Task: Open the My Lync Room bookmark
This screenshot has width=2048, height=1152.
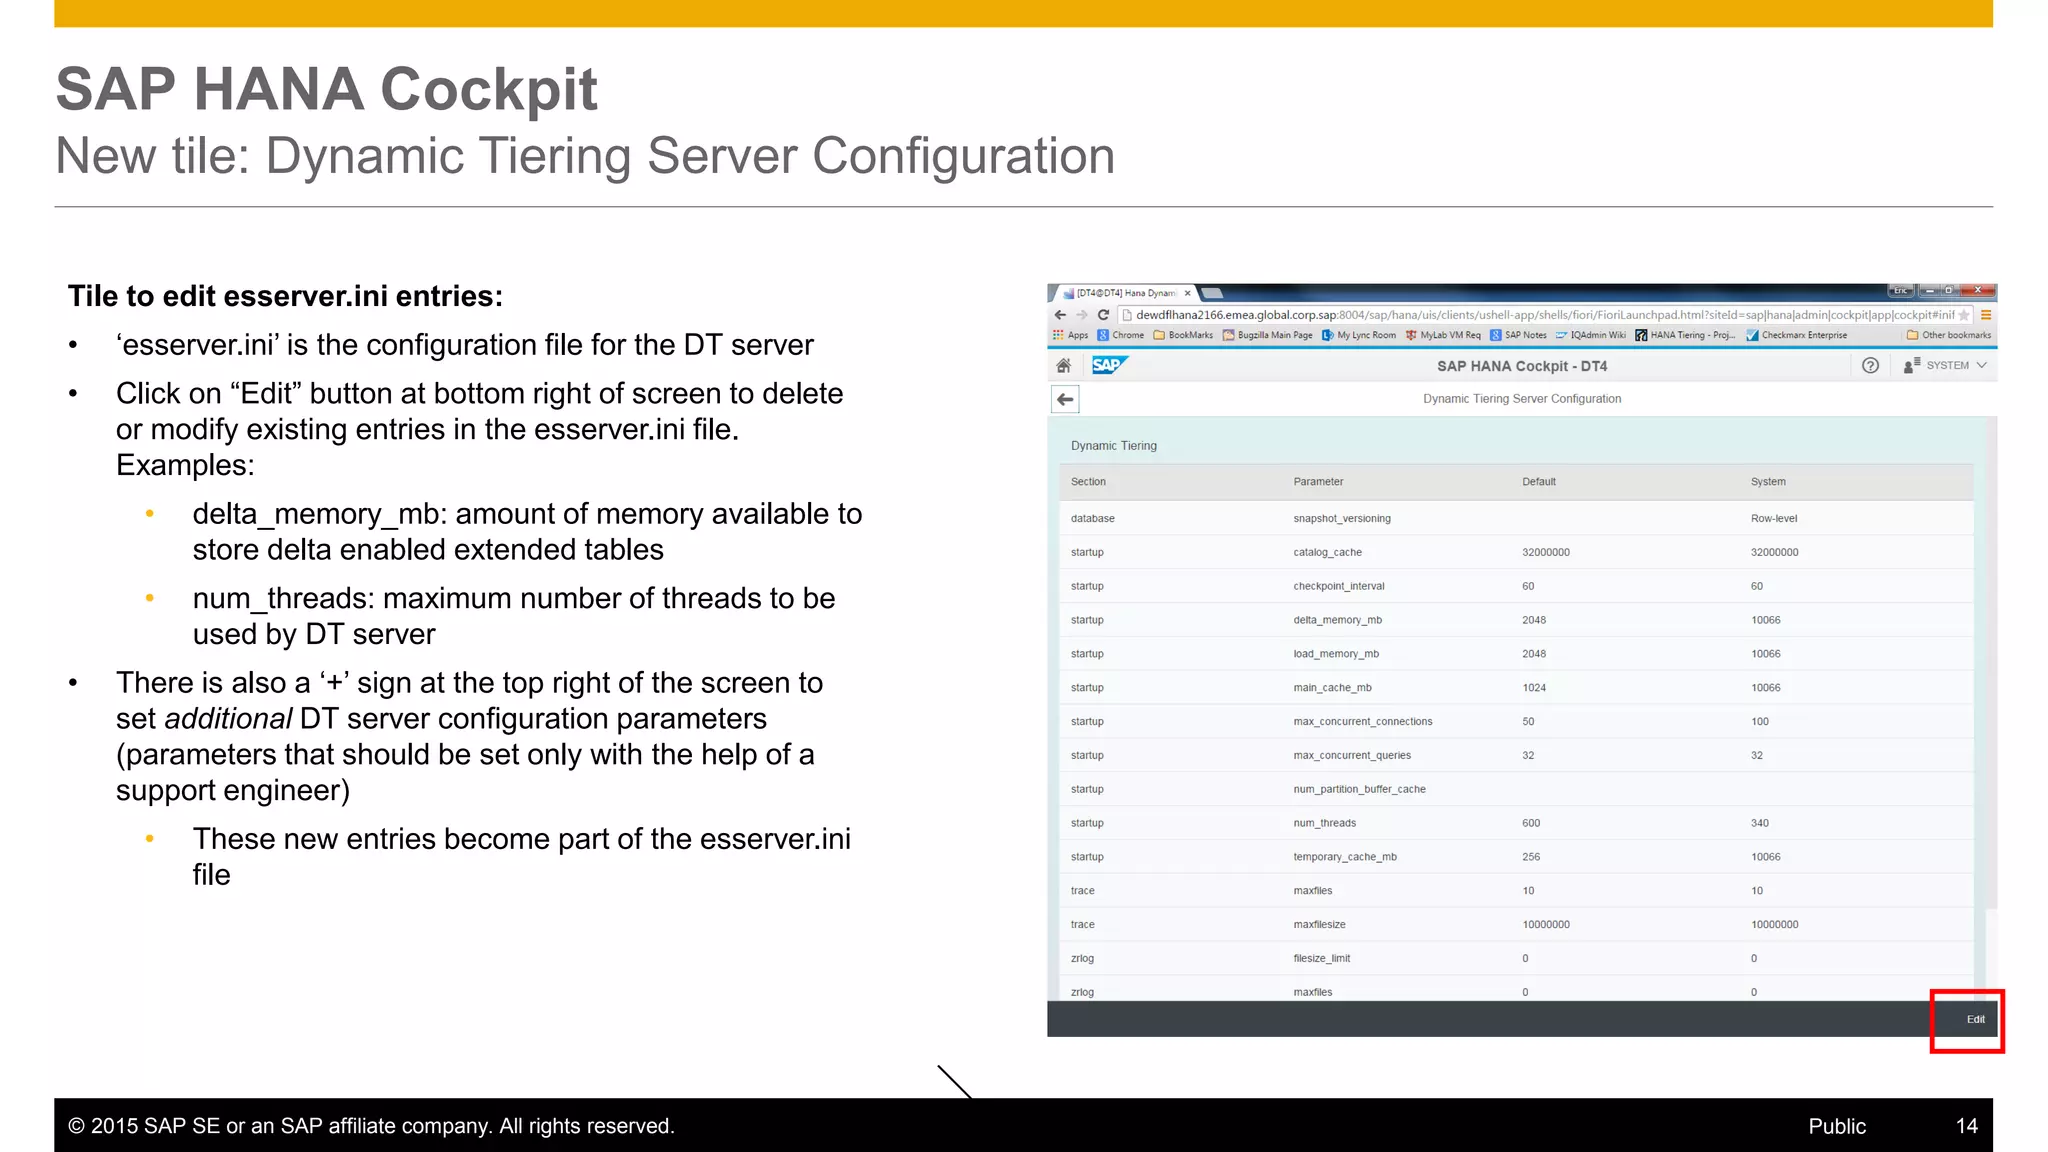Action: pyautogui.click(x=1359, y=335)
